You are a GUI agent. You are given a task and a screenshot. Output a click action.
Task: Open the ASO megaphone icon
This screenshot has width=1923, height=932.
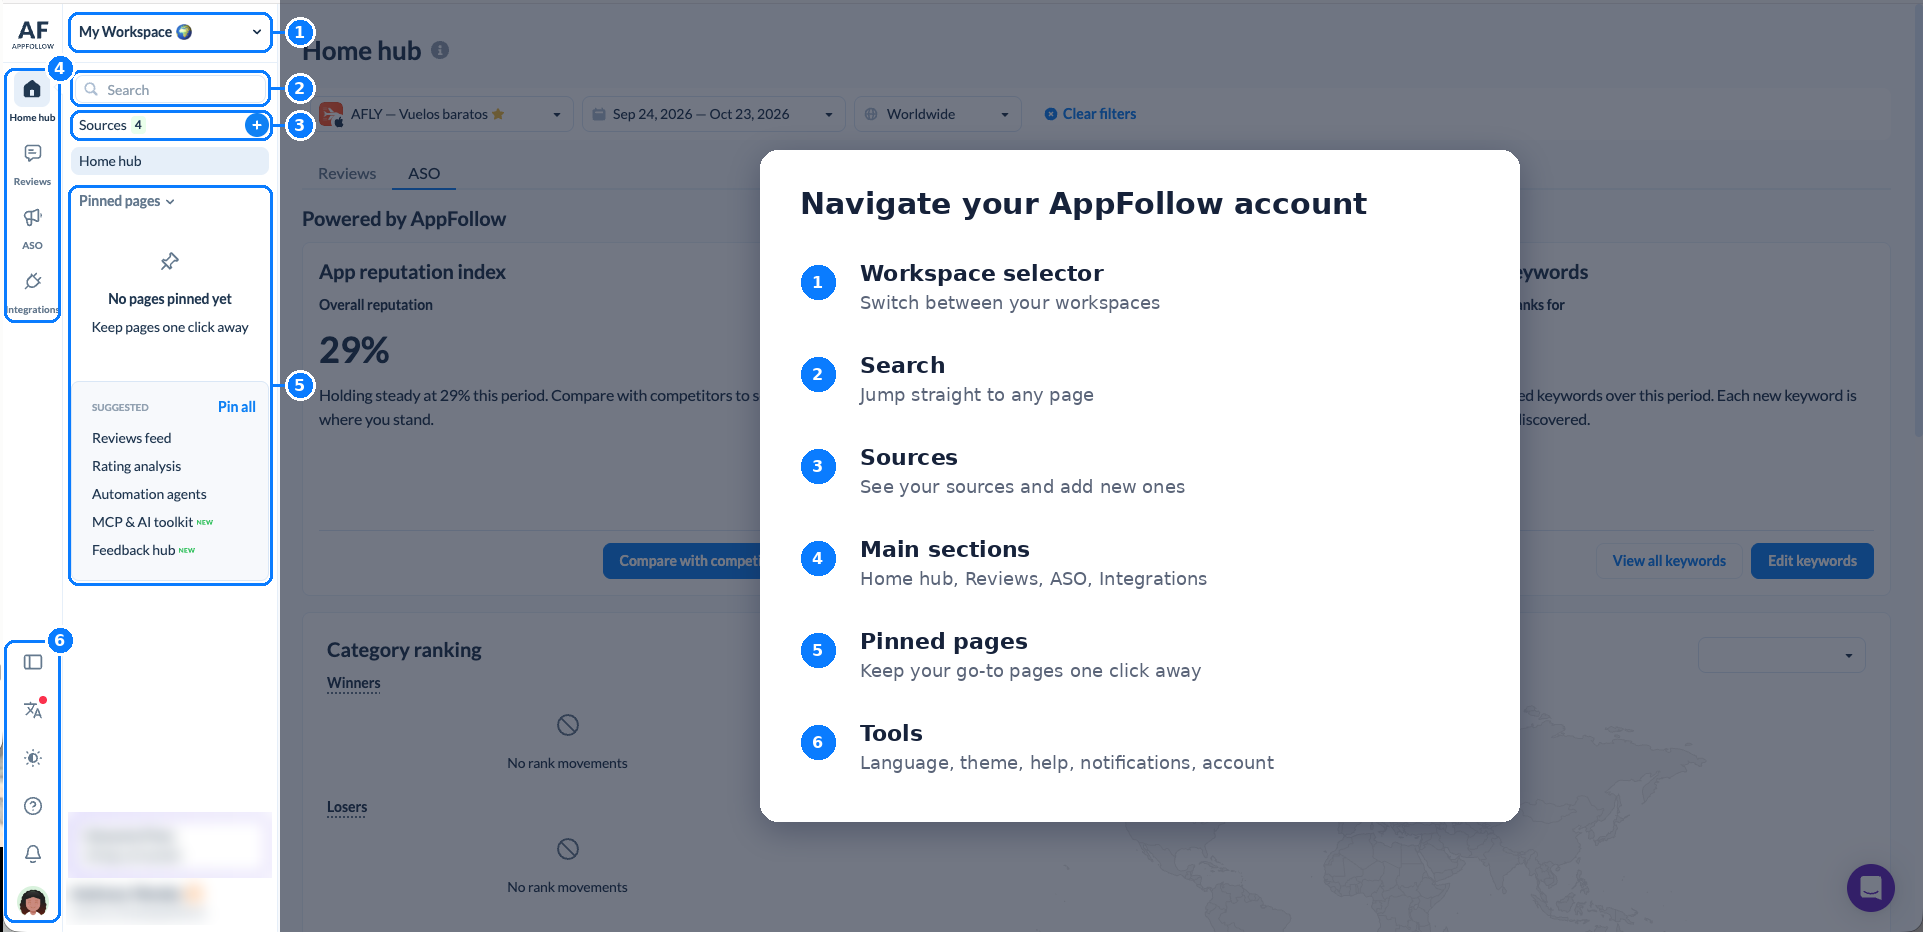[32, 218]
